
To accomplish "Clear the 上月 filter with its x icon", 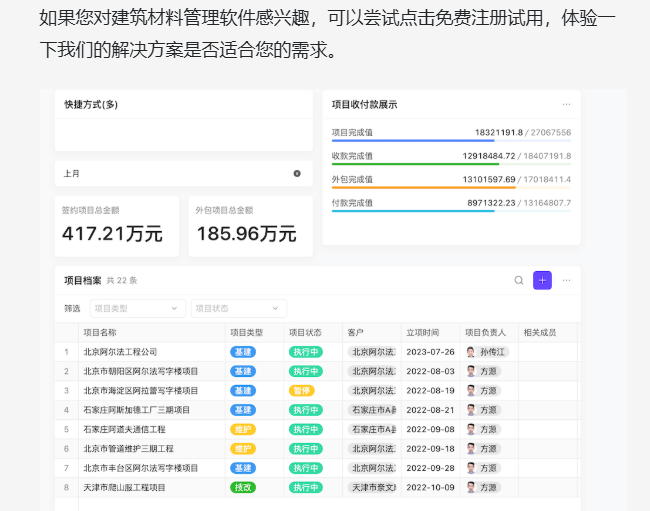I will point(297,174).
